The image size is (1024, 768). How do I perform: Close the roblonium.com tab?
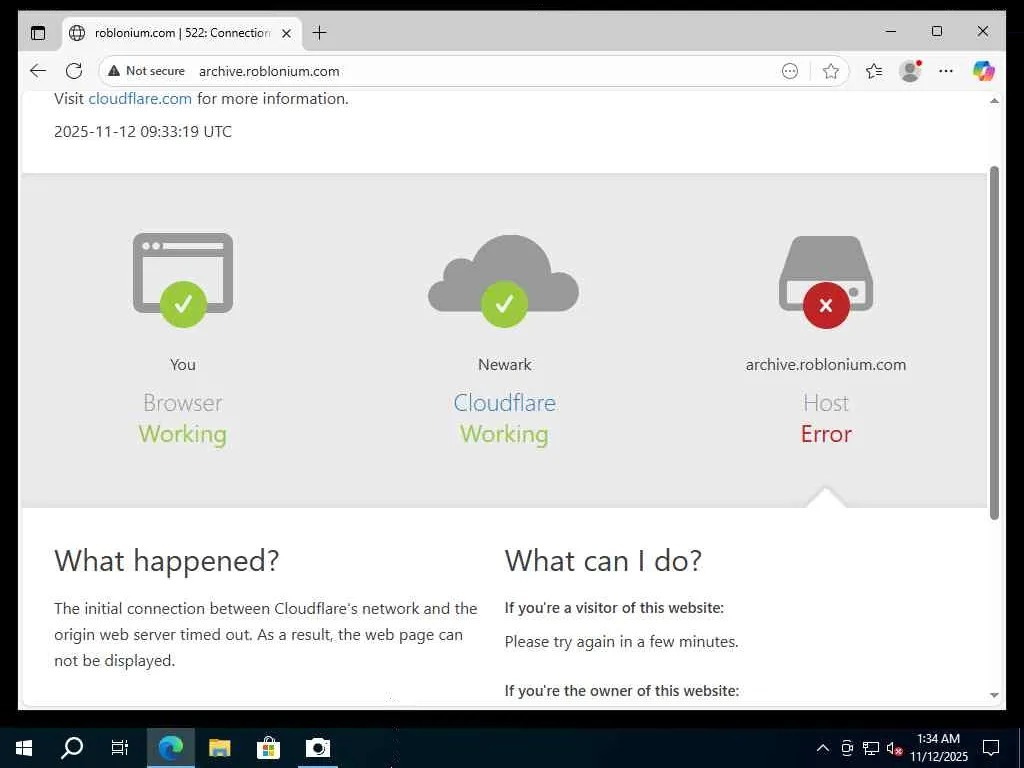tap(286, 33)
